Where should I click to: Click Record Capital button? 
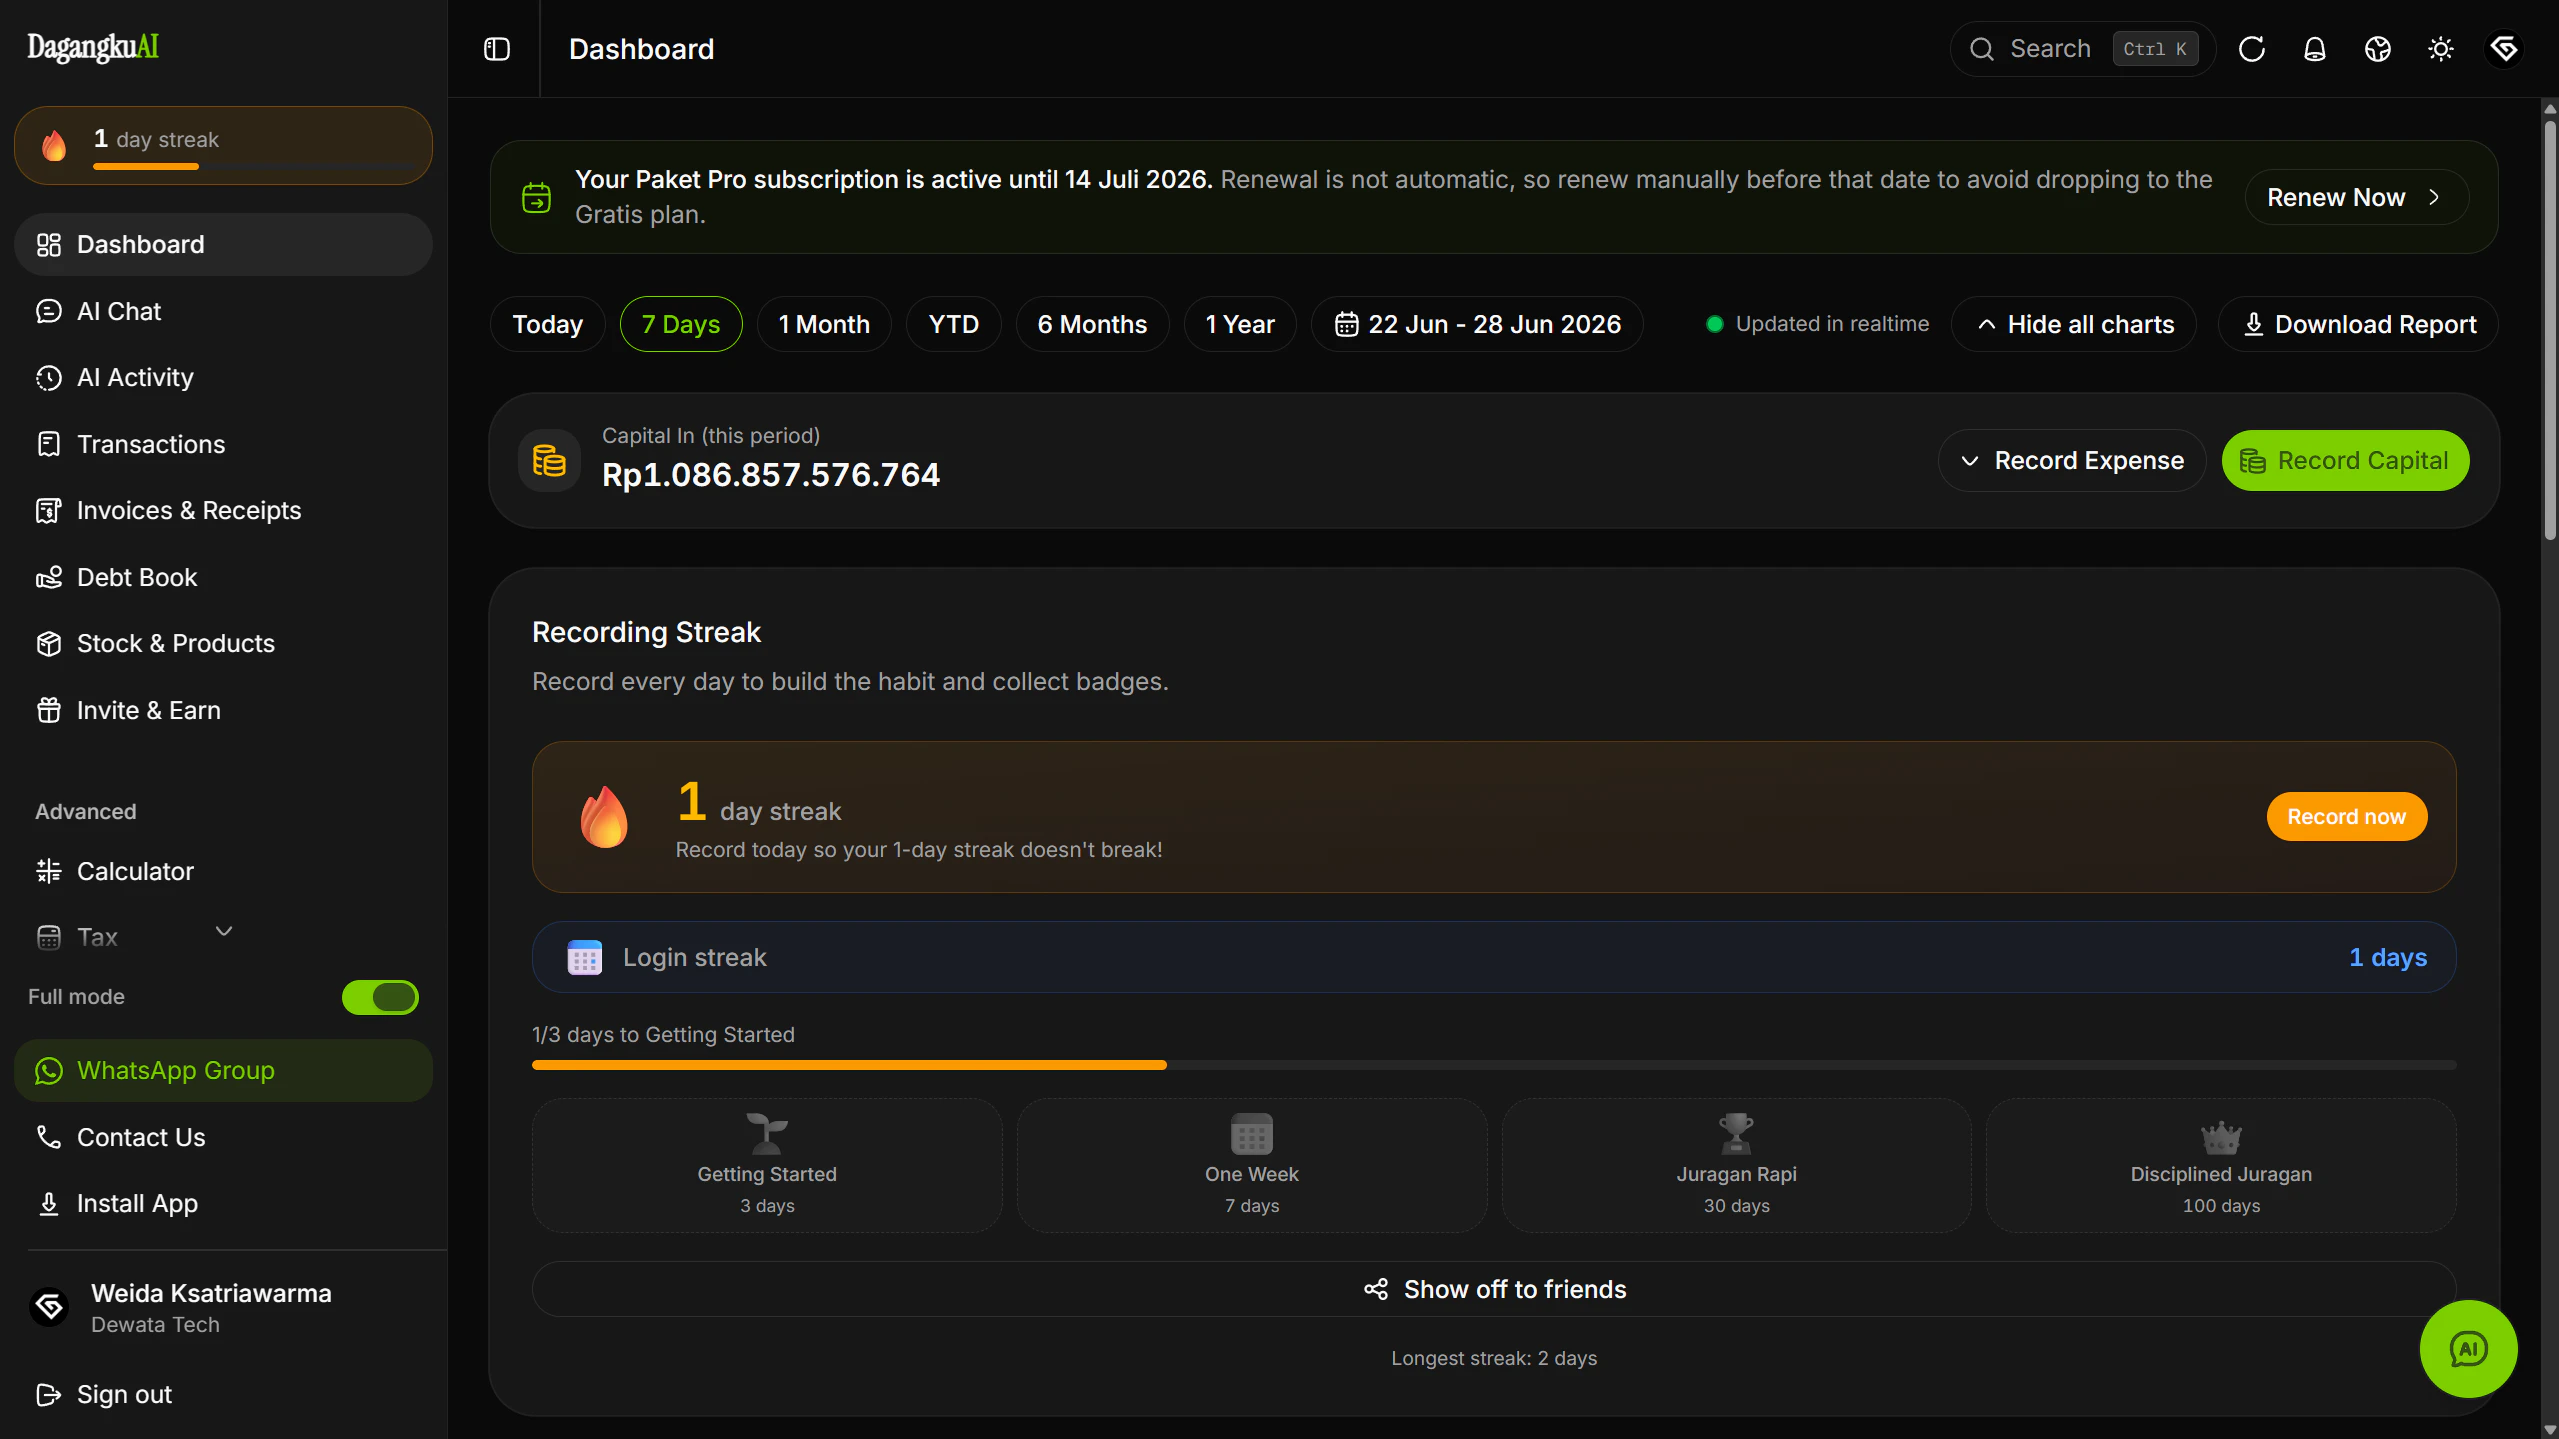click(2345, 460)
